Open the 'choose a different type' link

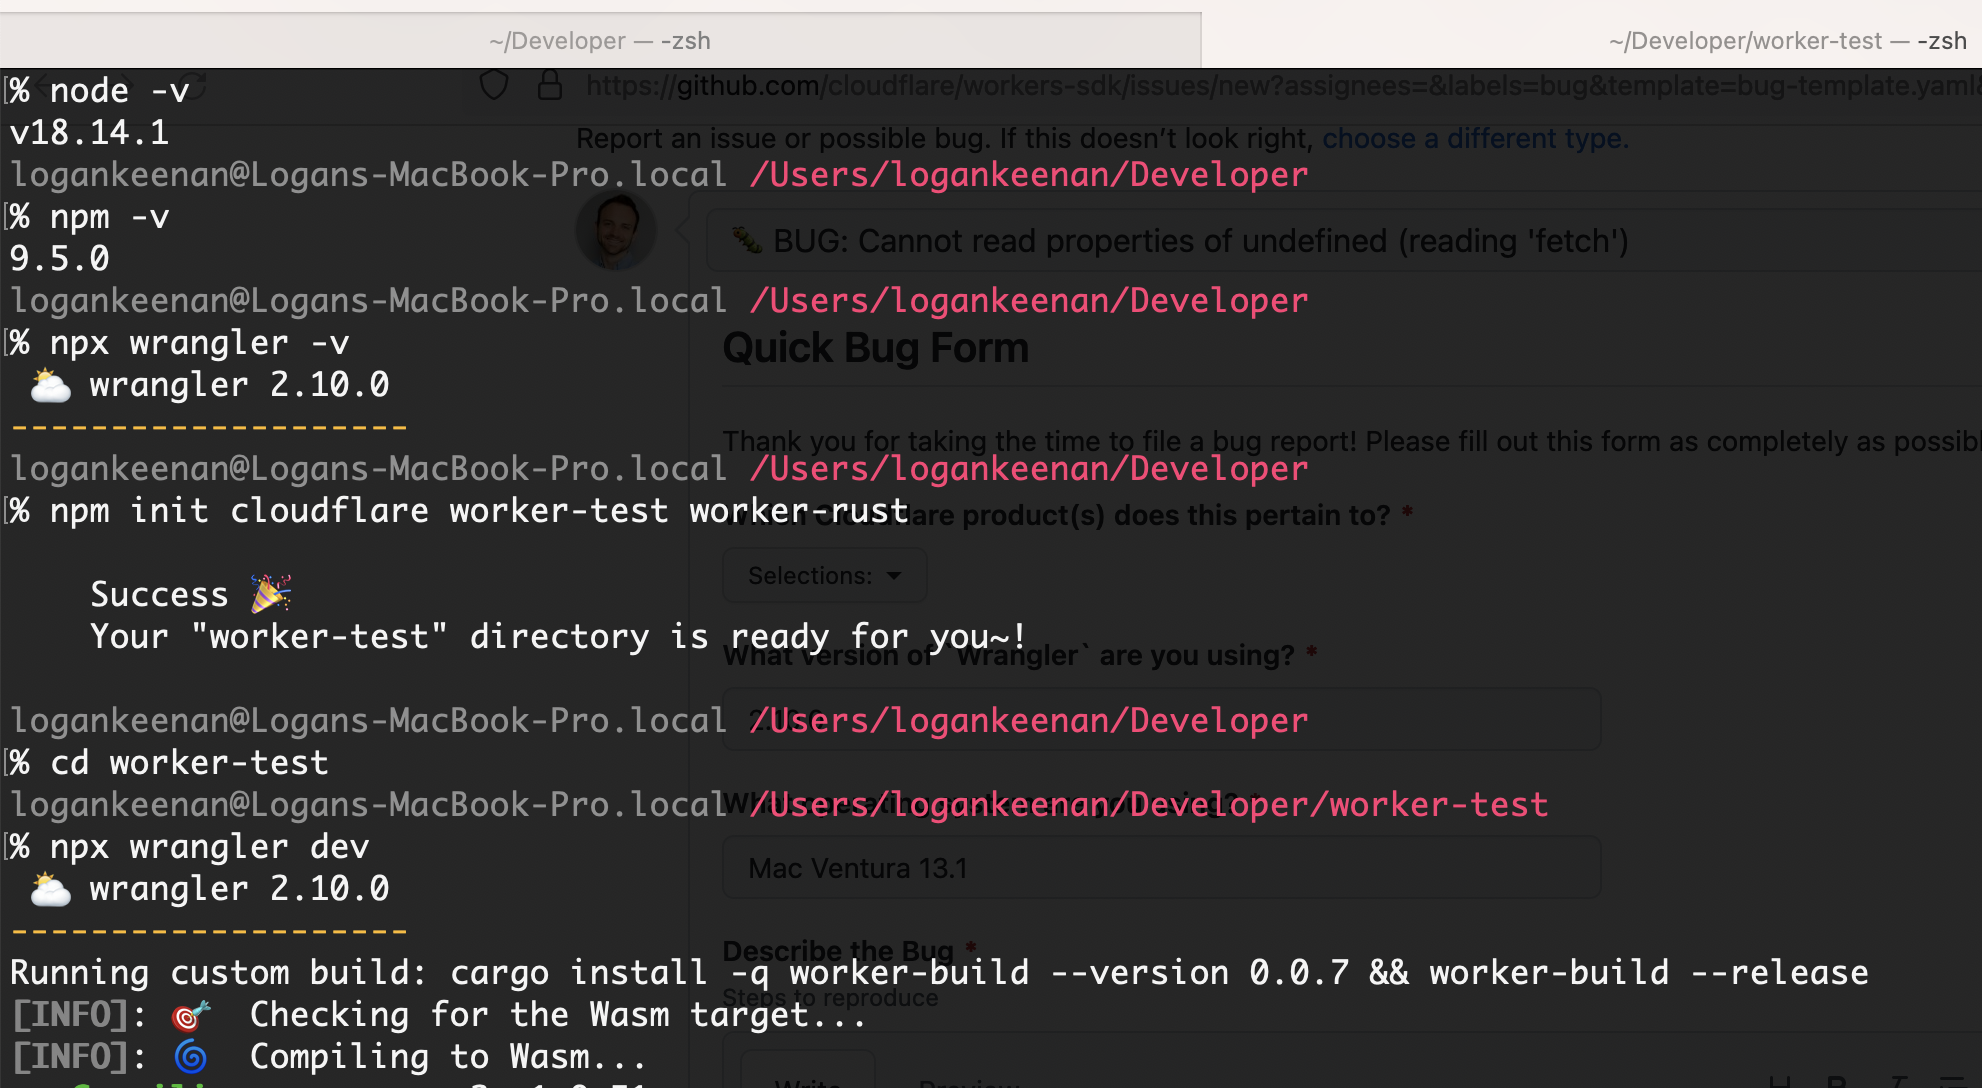pyautogui.click(x=1474, y=138)
